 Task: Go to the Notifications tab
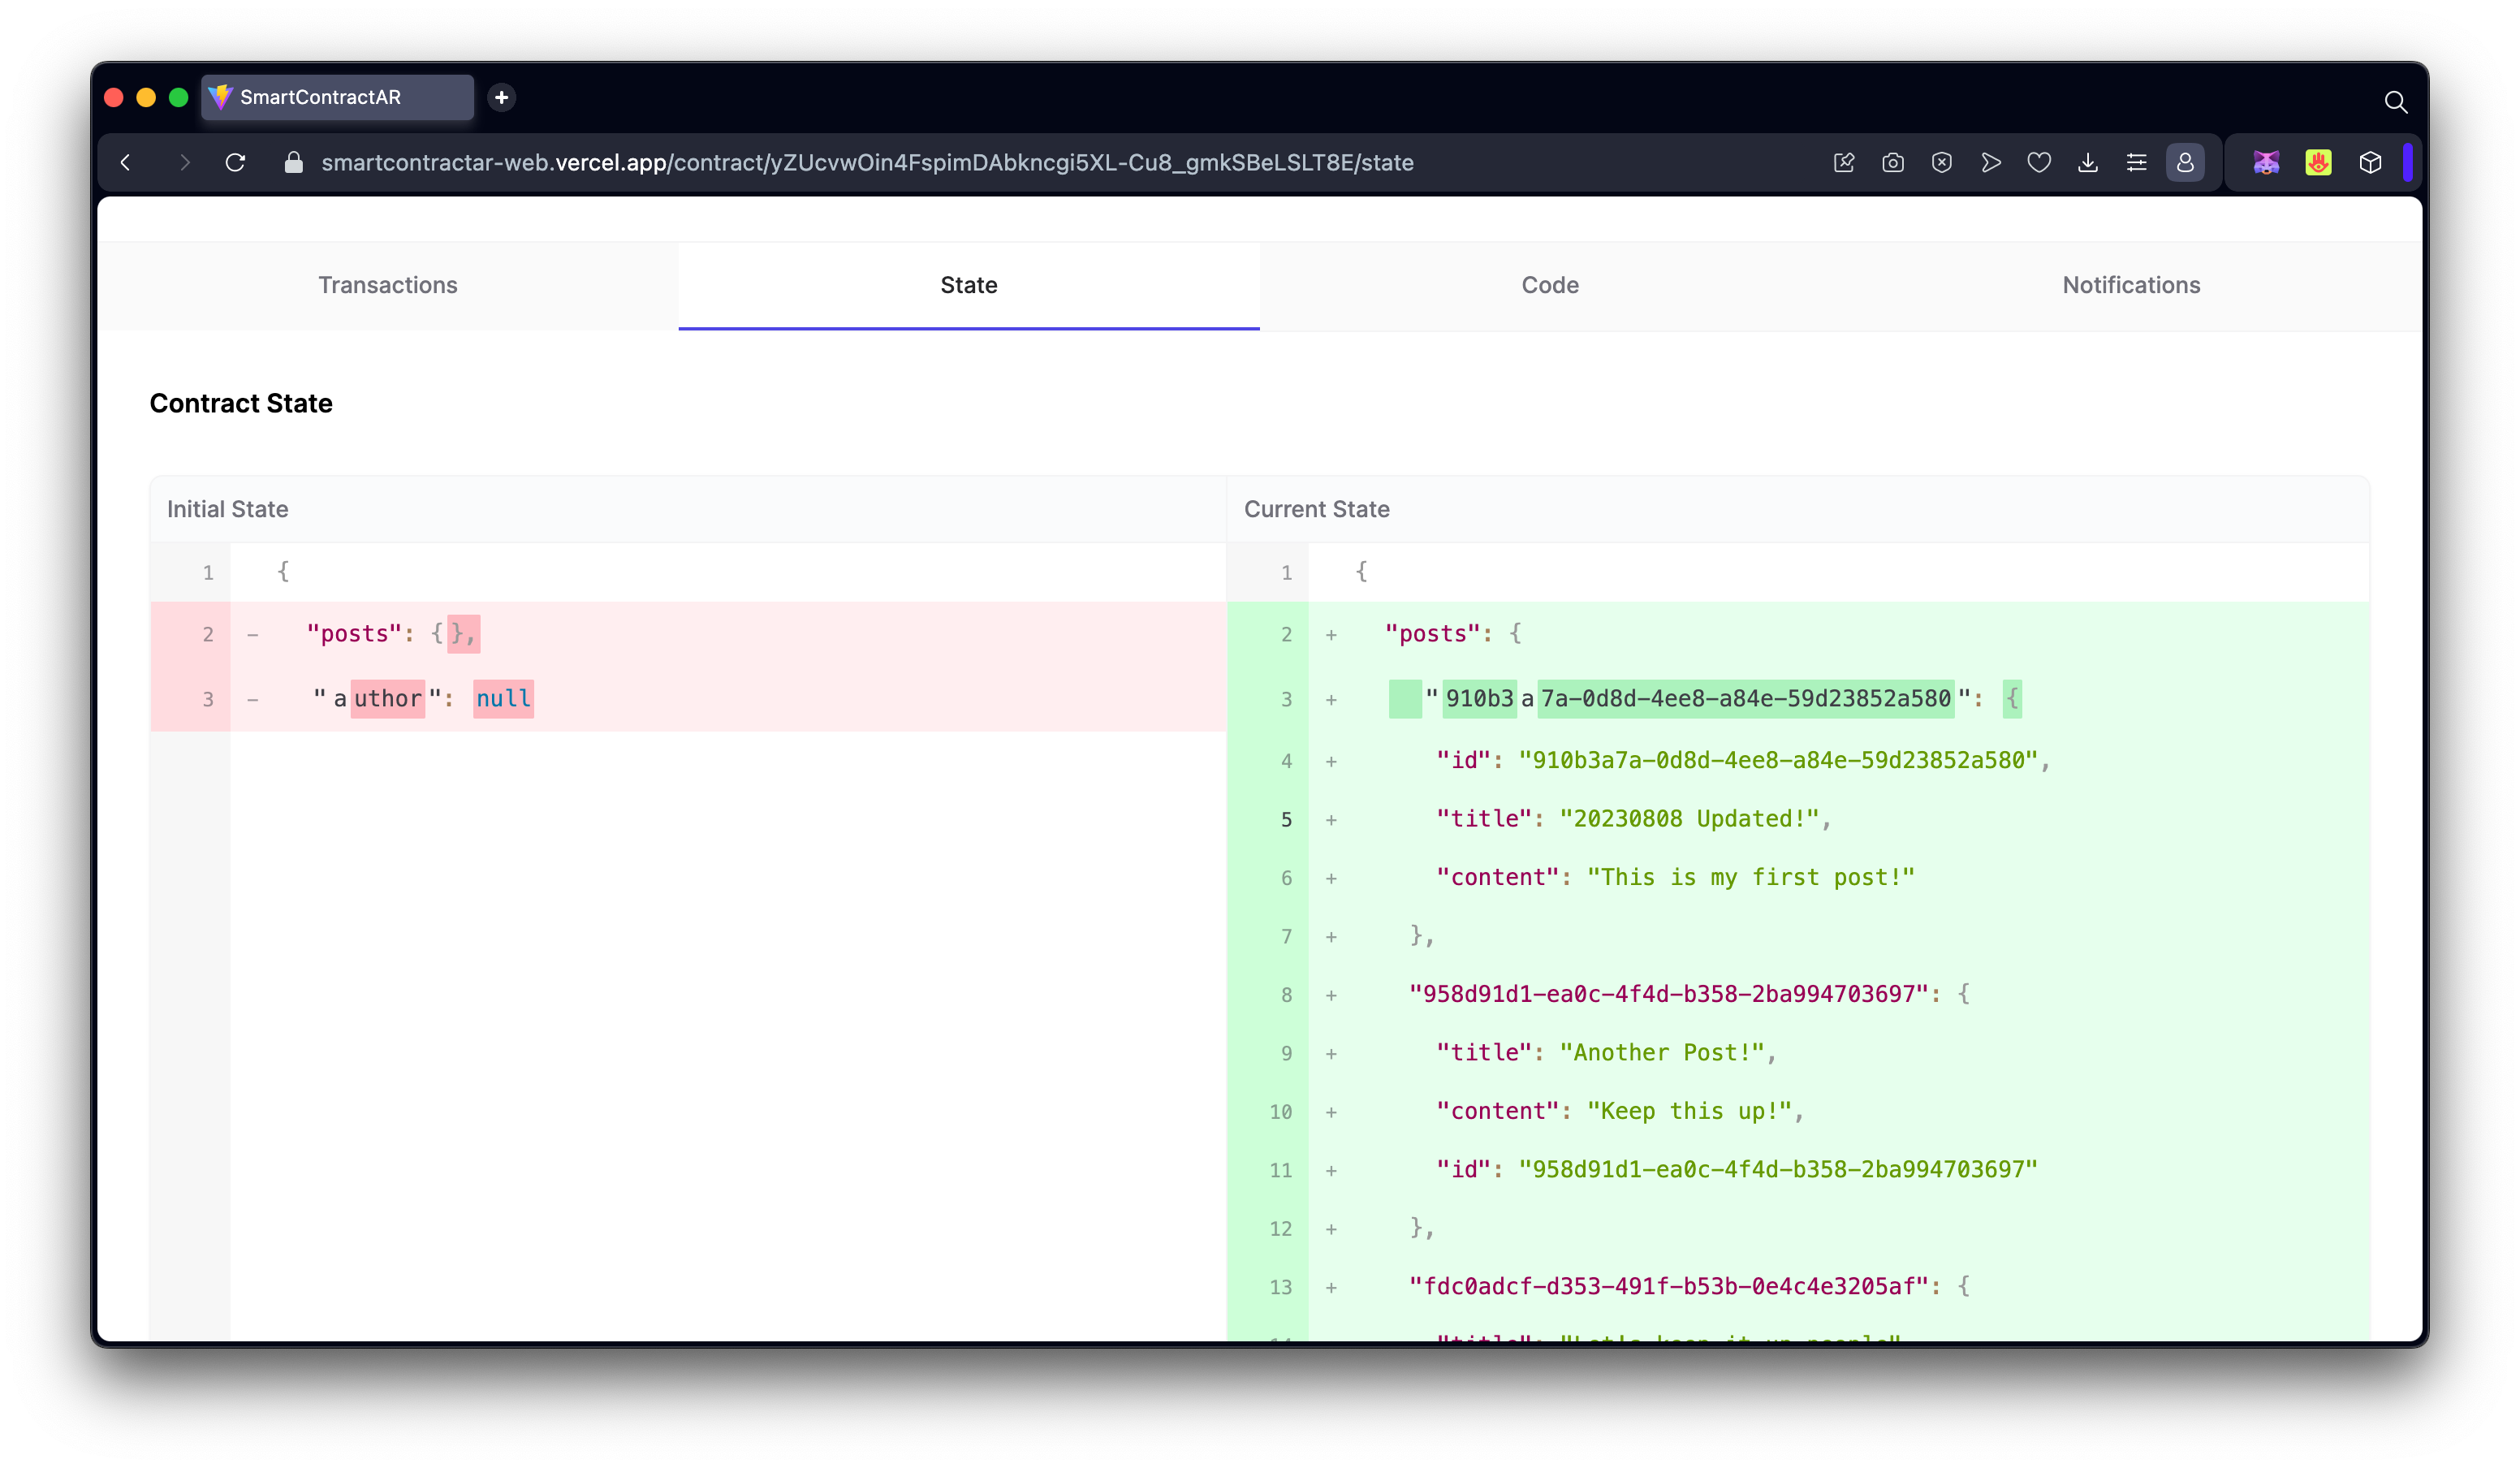[2130, 285]
